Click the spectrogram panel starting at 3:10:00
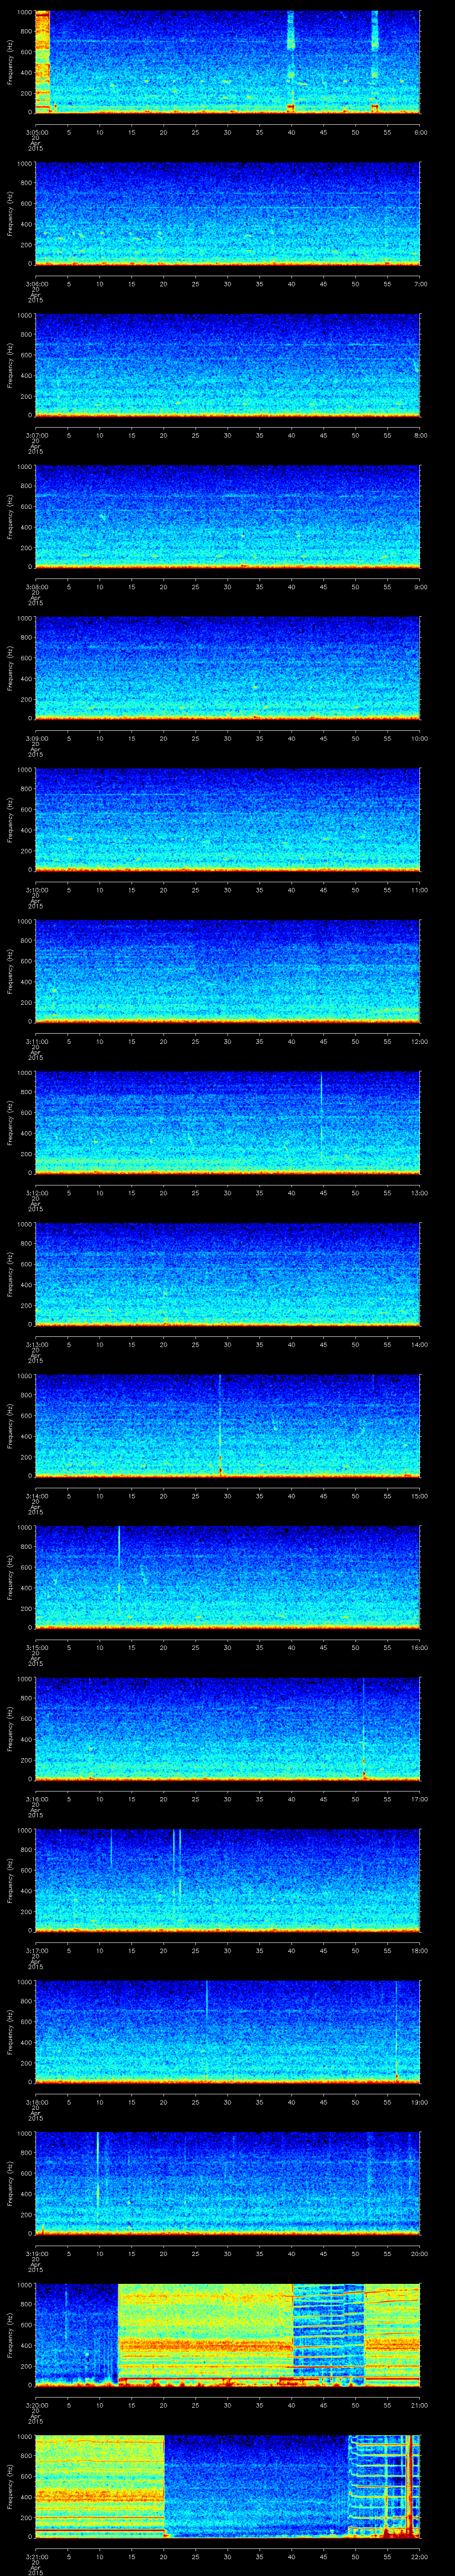Viewport: 455px width, 2576px height. (227, 820)
